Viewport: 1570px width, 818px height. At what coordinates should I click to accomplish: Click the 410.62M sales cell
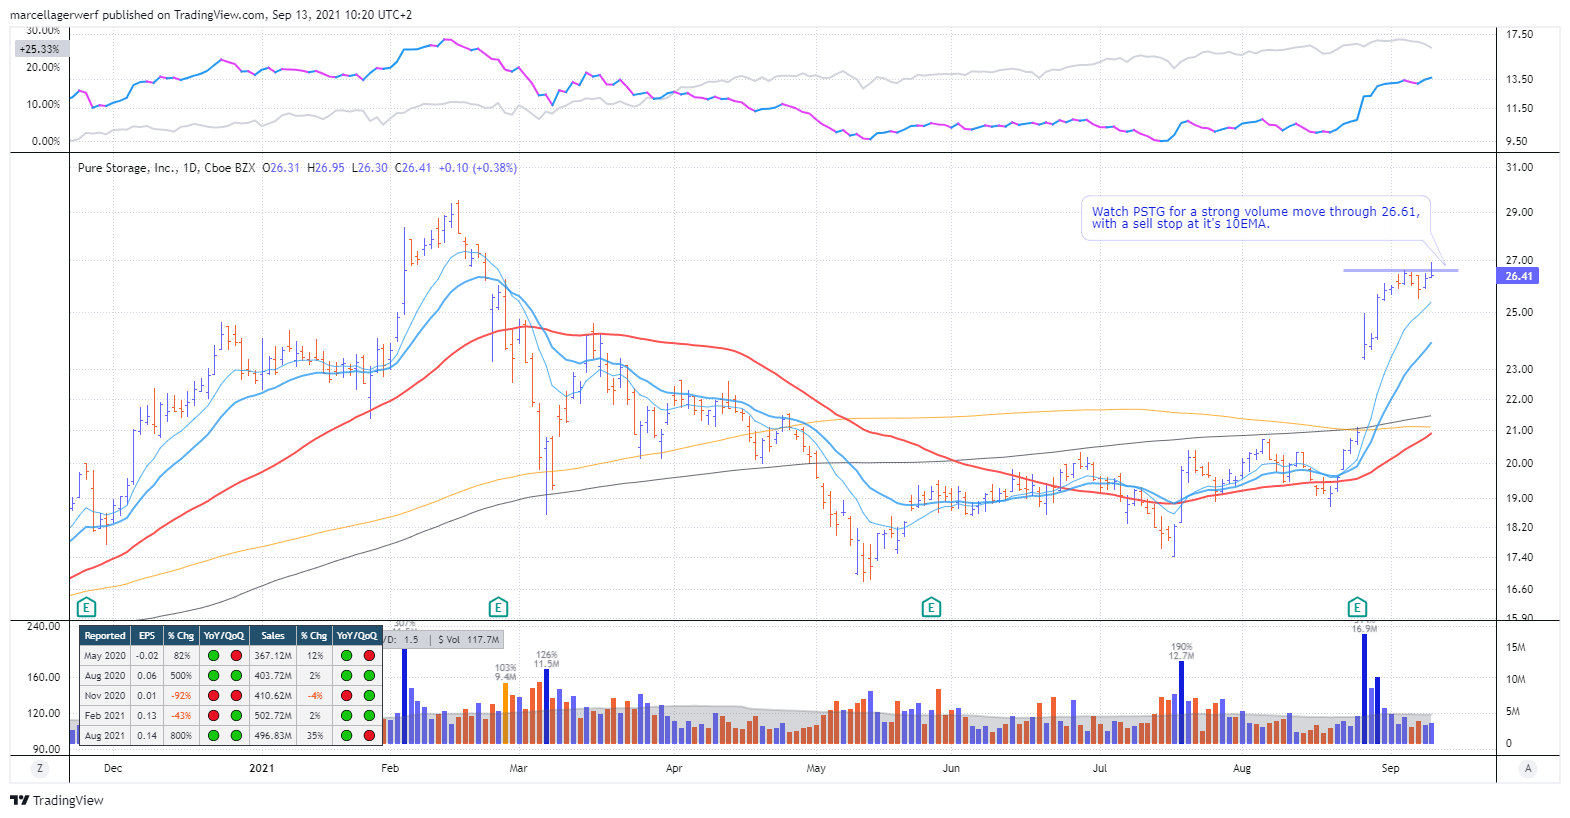[x=273, y=696]
